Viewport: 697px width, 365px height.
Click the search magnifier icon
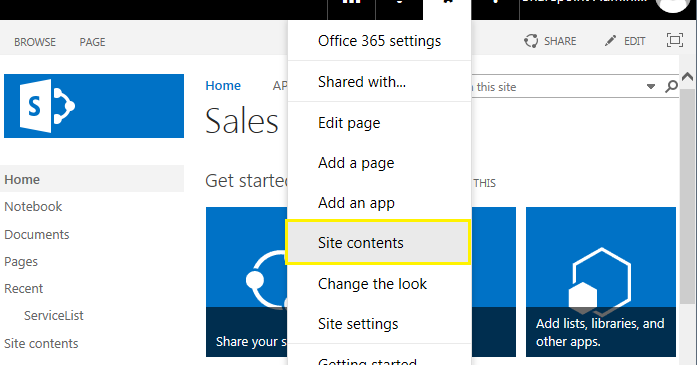coord(671,86)
